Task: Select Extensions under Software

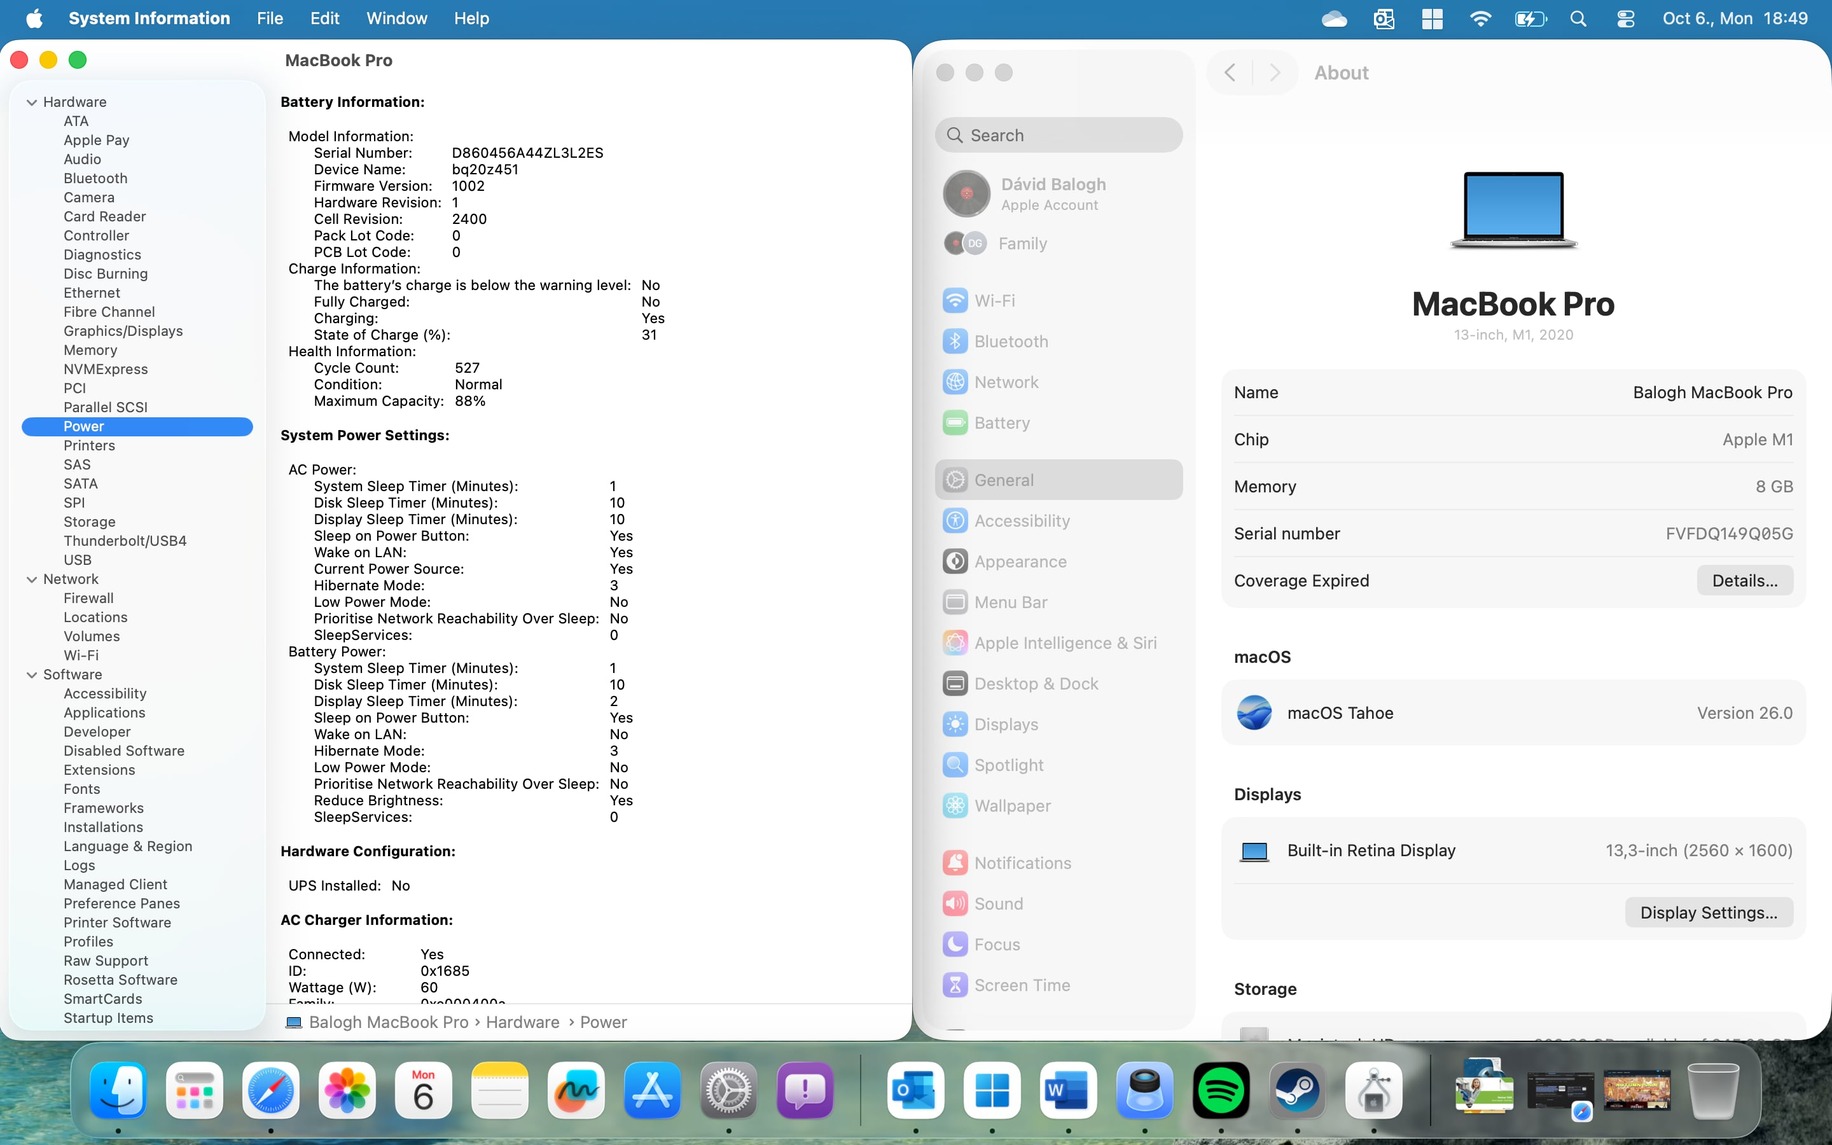Action: tap(99, 770)
